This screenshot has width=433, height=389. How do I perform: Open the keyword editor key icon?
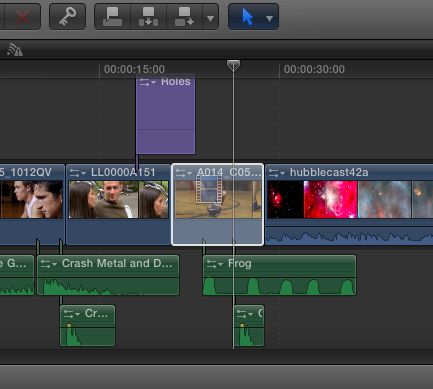pyautogui.click(x=67, y=17)
